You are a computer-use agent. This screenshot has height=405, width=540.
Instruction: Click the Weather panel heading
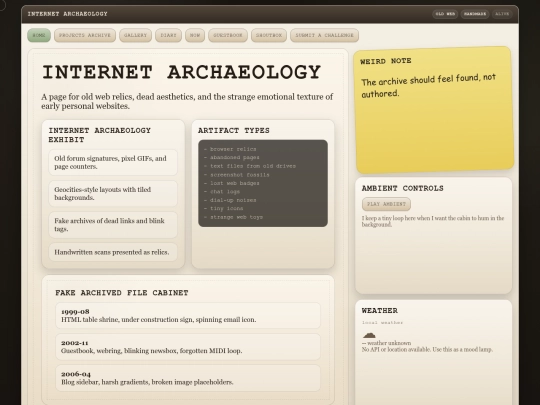point(380,311)
